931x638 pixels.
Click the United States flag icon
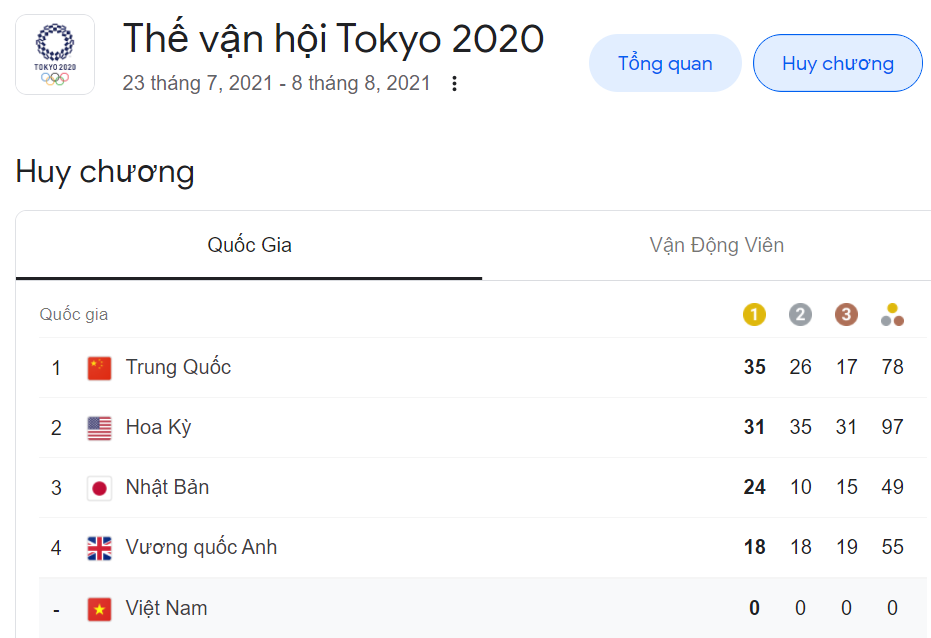[x=99, y=428]
